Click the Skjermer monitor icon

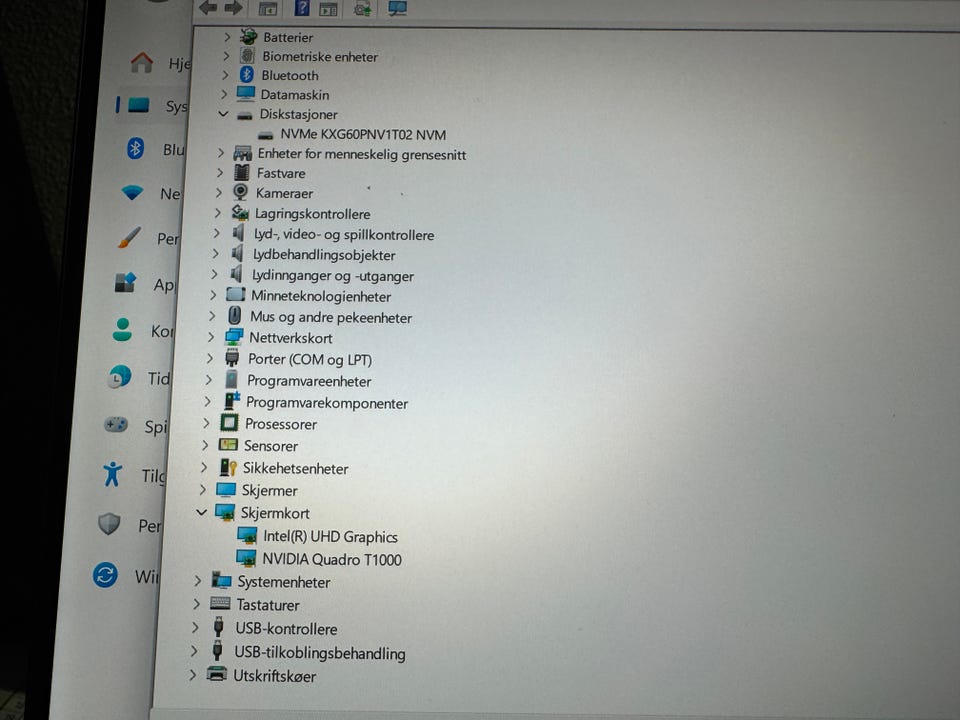tap(225, 489)
